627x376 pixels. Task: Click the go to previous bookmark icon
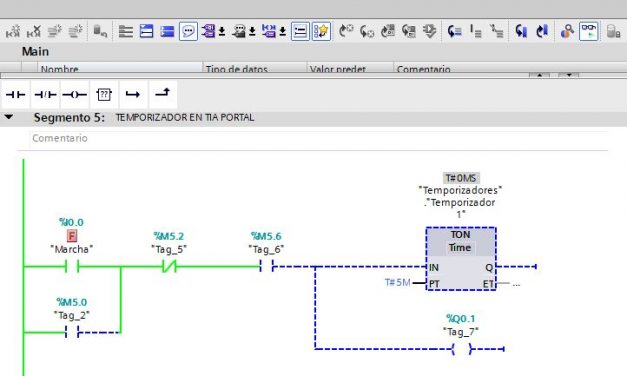(521, 31)
